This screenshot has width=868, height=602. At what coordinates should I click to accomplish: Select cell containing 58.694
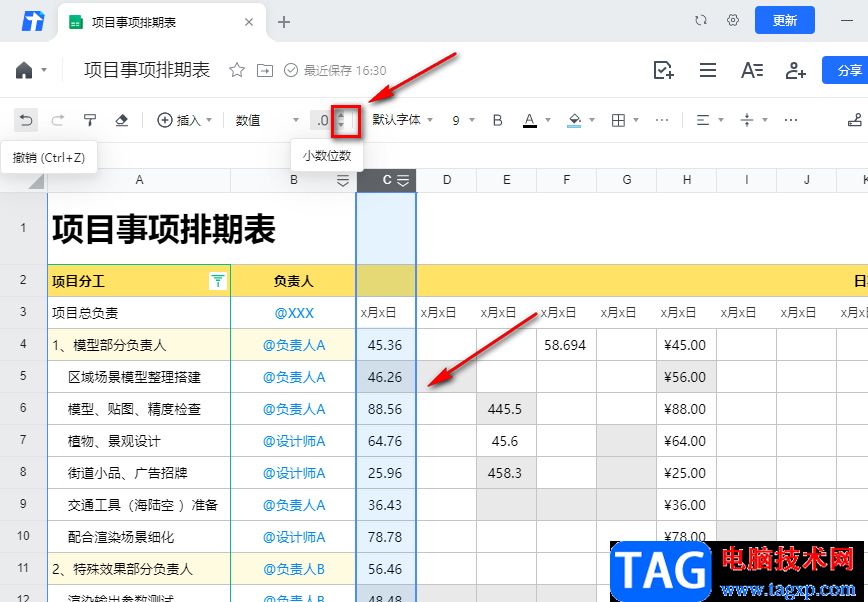click(x=566, y=345)
